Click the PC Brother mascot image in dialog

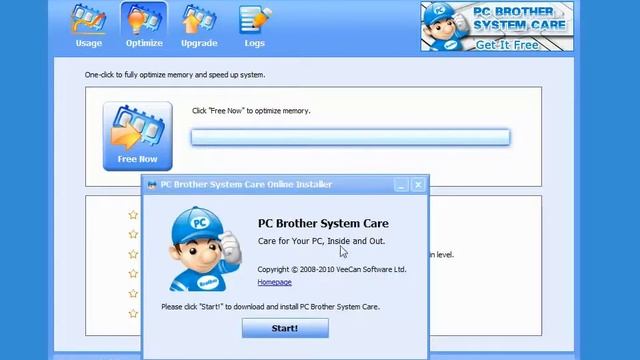[205, 249]
